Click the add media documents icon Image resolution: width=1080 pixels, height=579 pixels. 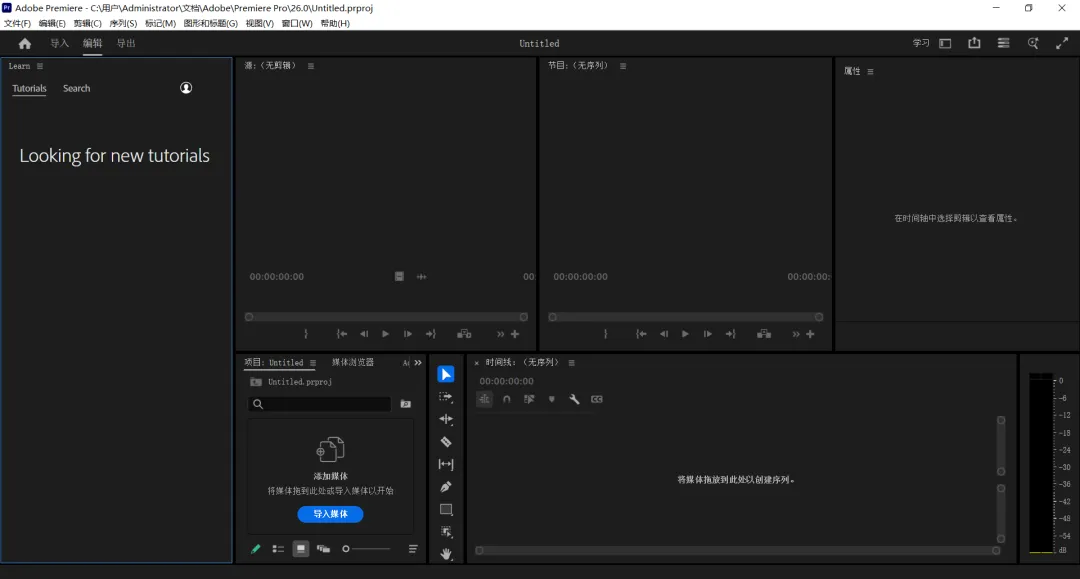(330, 450)
